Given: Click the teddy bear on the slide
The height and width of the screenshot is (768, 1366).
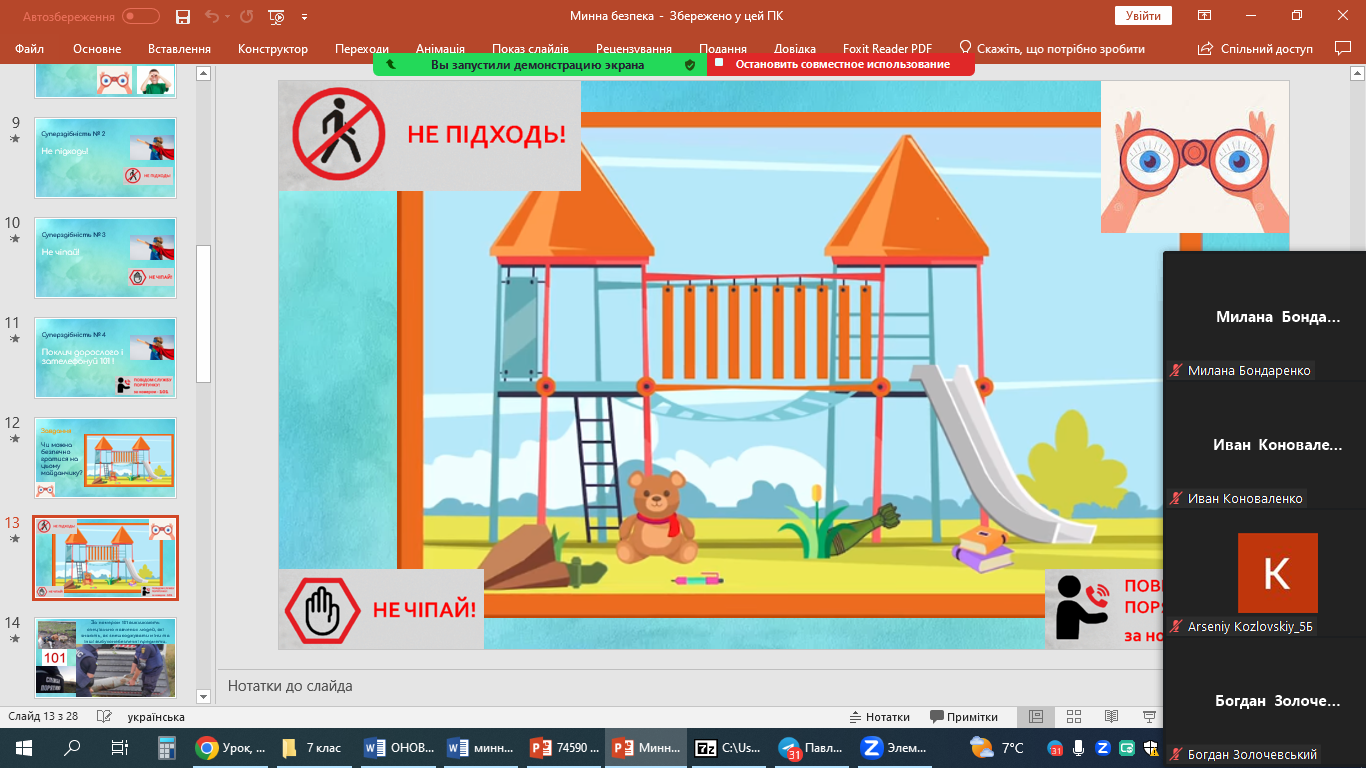Looking at the screenshot, I should pos(656,516).
